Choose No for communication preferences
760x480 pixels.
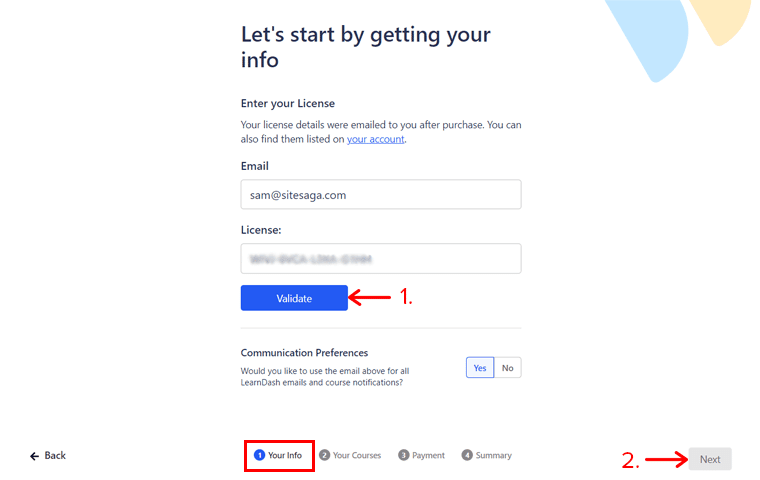508,368
